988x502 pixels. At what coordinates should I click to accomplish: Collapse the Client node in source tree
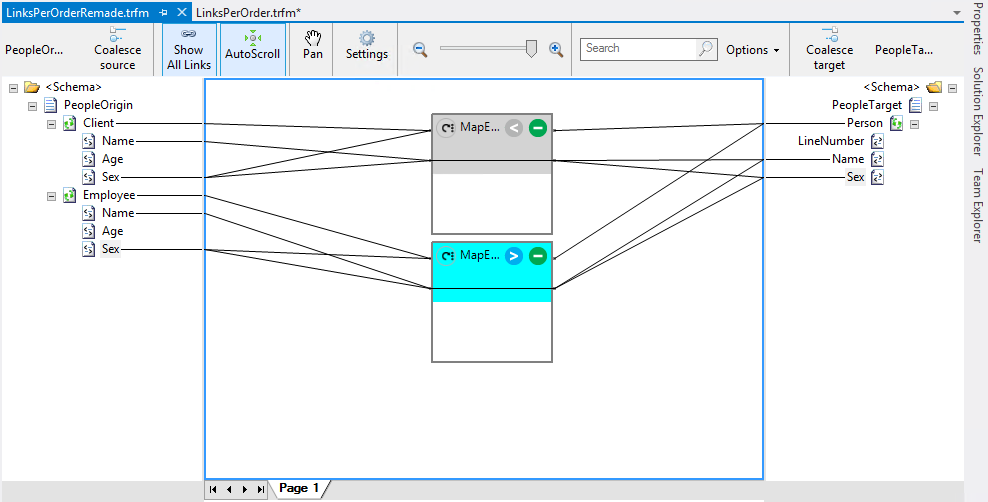coord(52,123)
